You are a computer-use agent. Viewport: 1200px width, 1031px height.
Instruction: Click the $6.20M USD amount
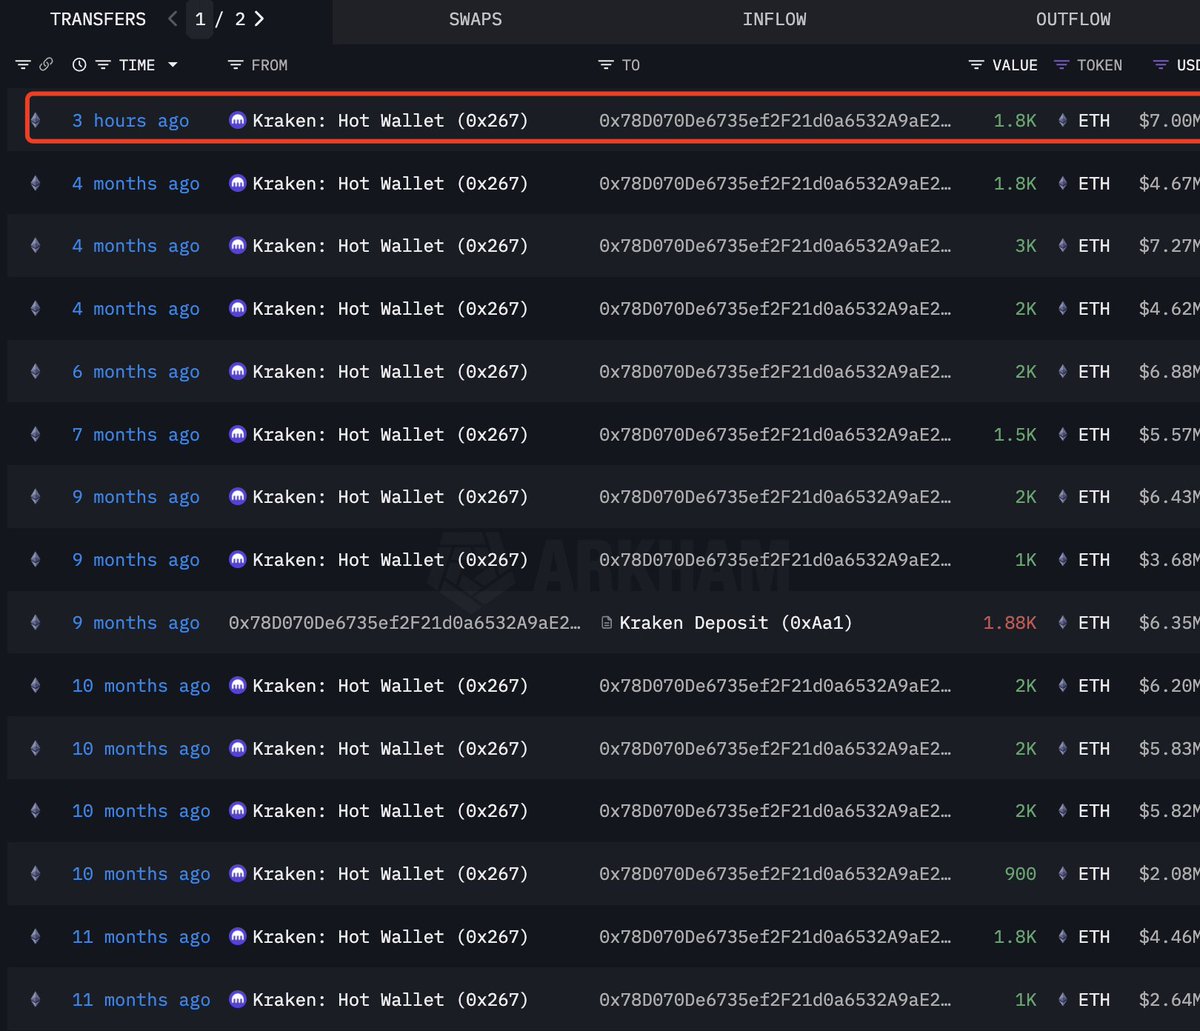1168,686
